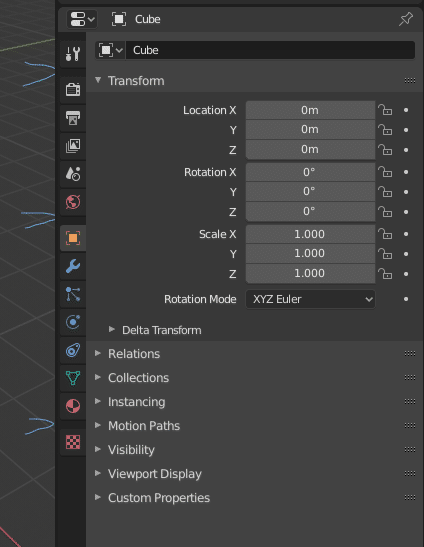Open the Render properties tab
Image resolution: width=424 pixels, height=547 pixels.
tap(73, 90)
